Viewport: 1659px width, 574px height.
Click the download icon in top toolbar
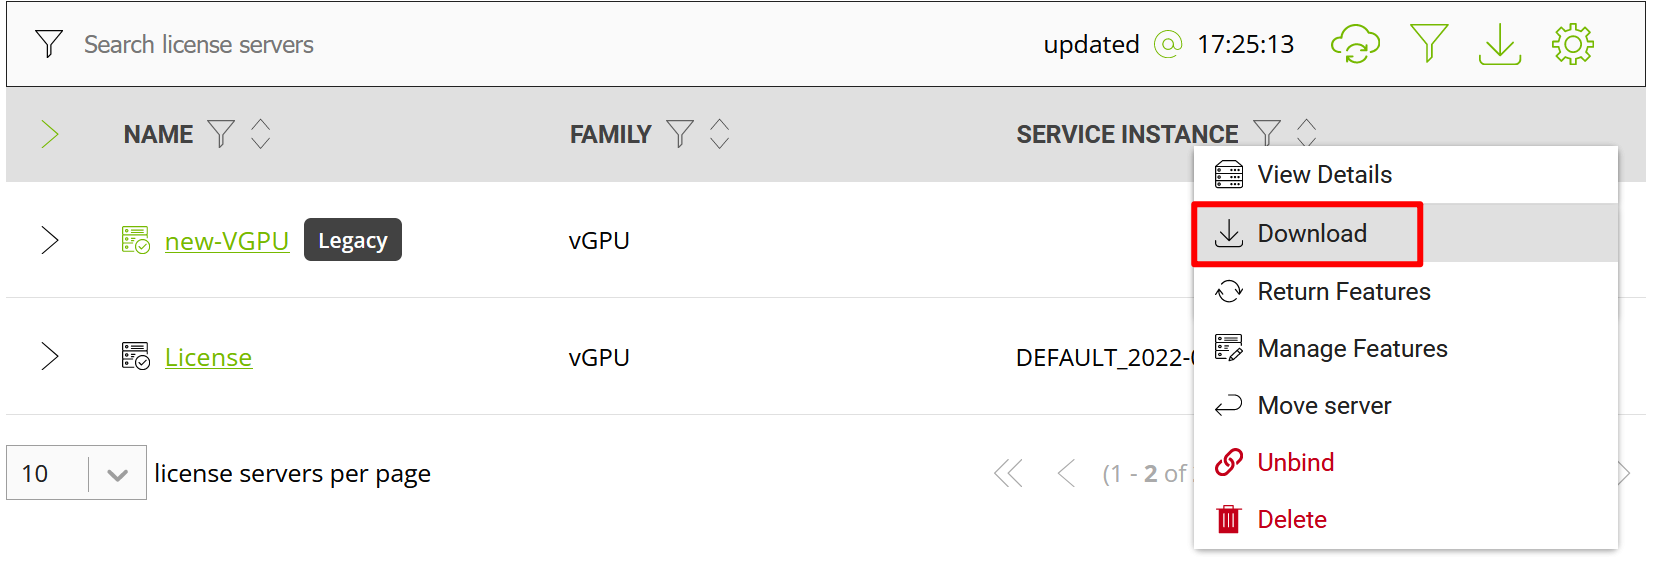(x=1500, y=45)
